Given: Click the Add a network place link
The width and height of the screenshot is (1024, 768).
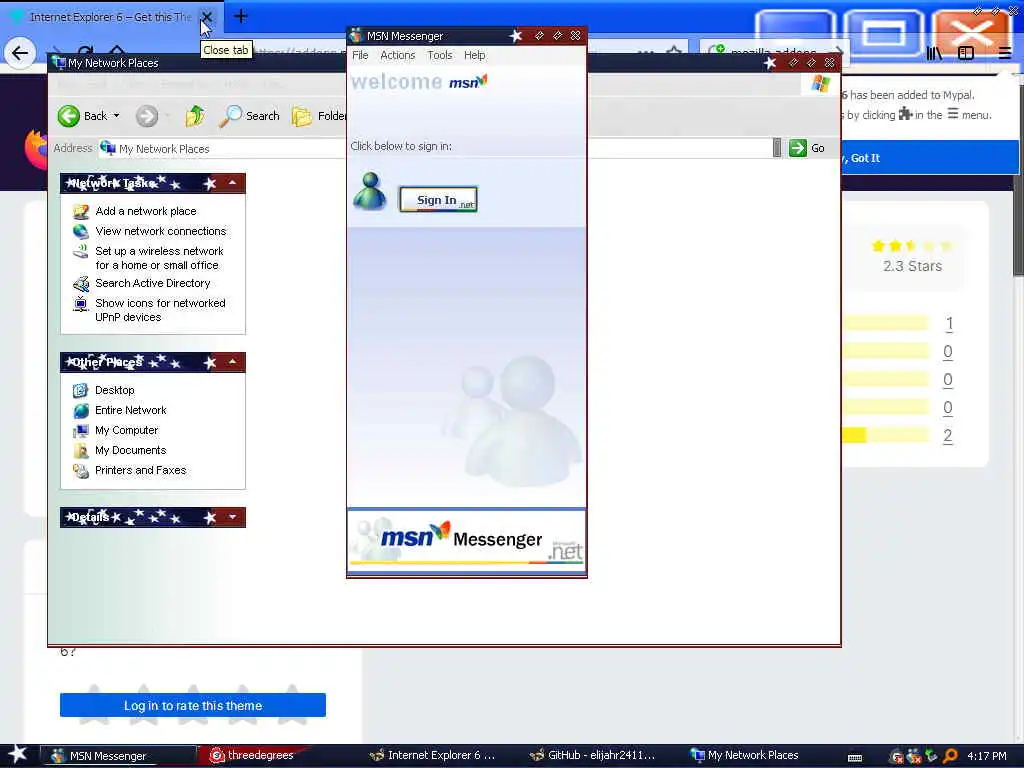Looking at the screenshot, I should (146, 211).
